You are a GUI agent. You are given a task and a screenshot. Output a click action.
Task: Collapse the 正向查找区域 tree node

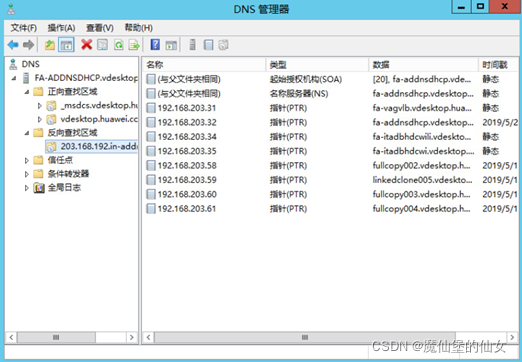tap(27, 92)
